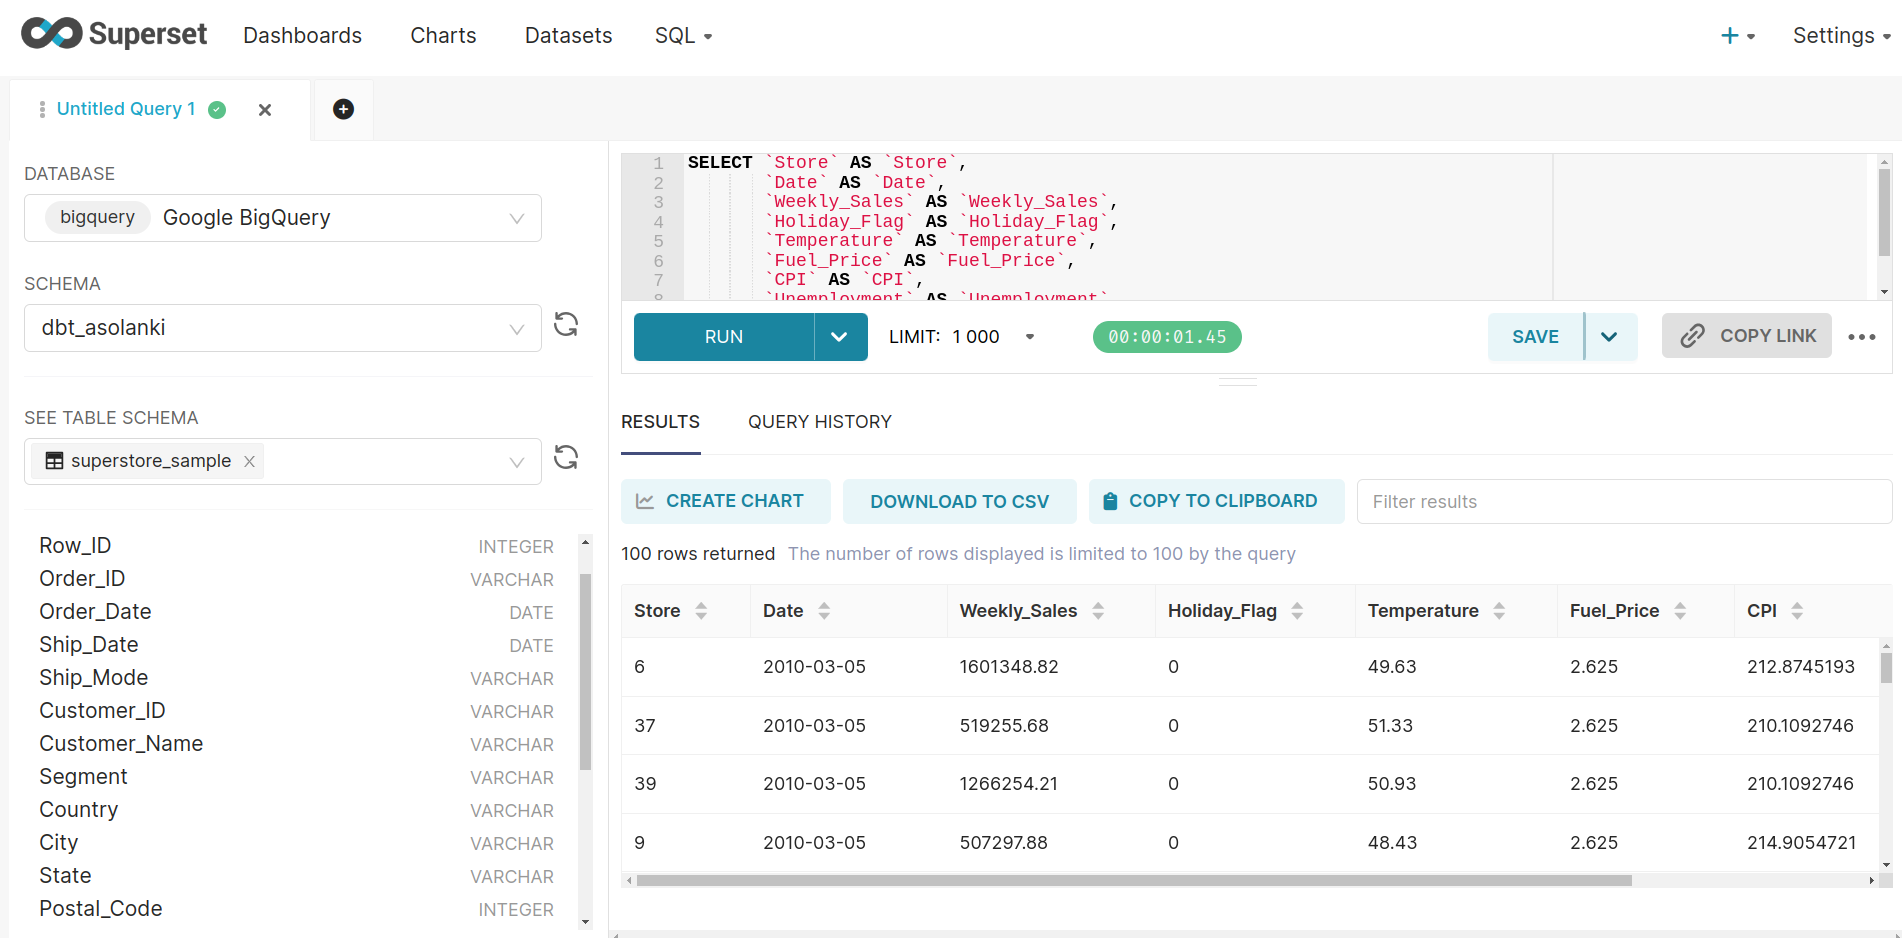Select the Row_ID column entry

click(x=296, y=546)
